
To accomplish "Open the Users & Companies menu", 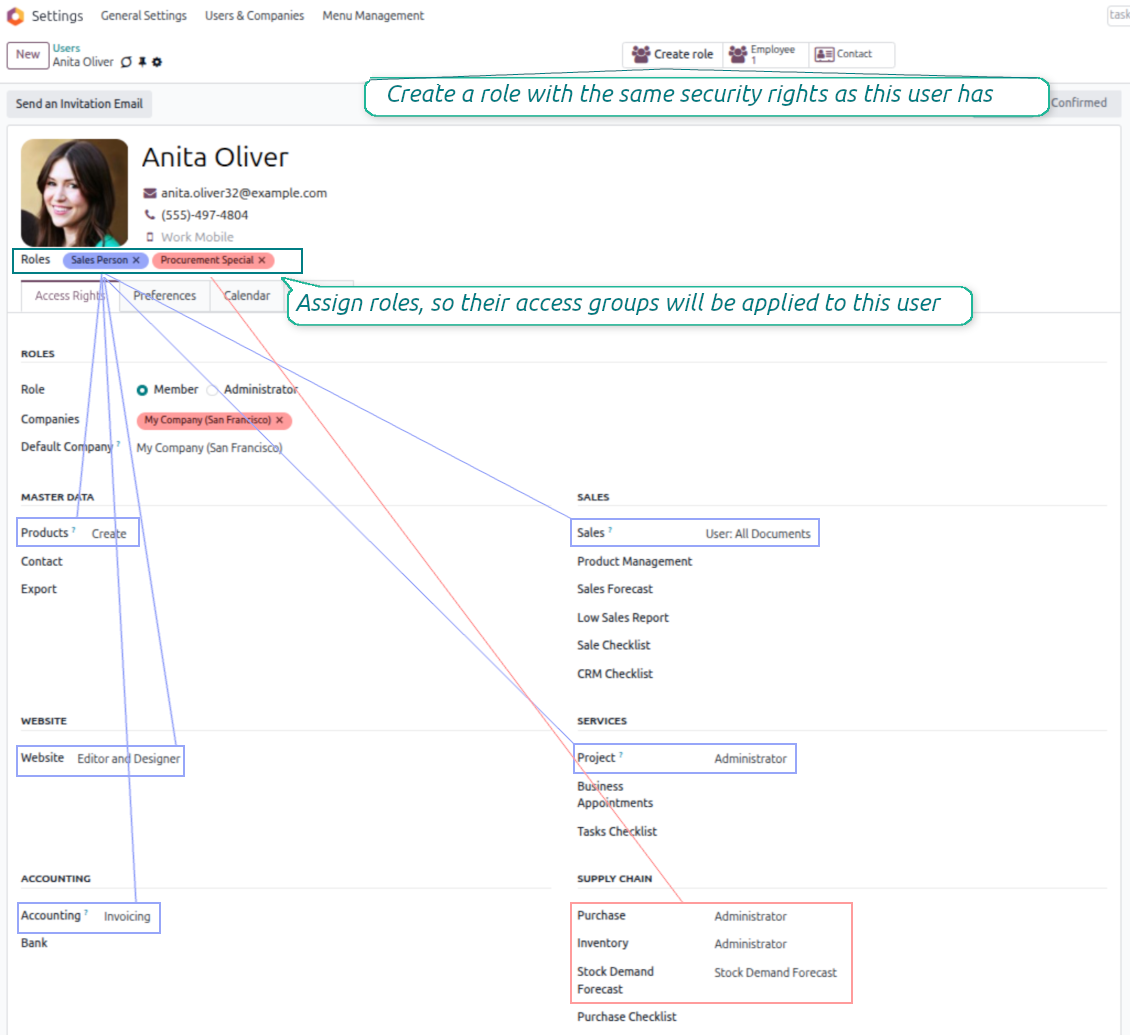I will pyautogui.click(x=254, y=16).
